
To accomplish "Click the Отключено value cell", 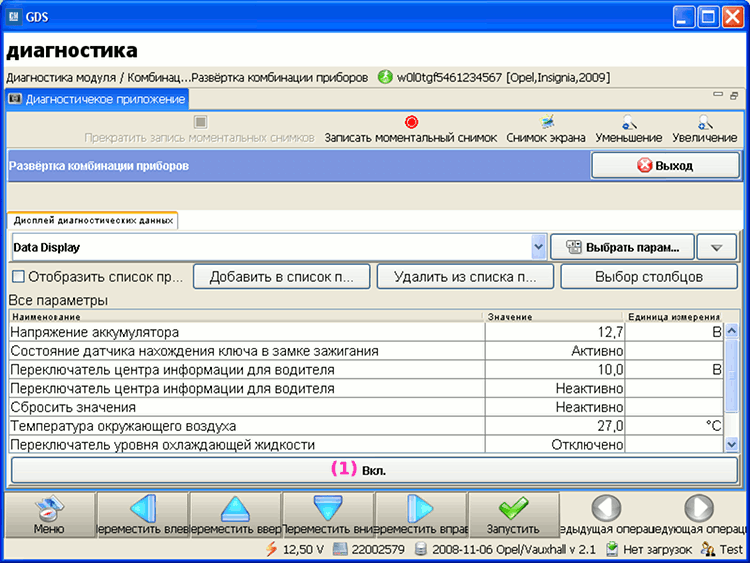I will coord(555,444).
